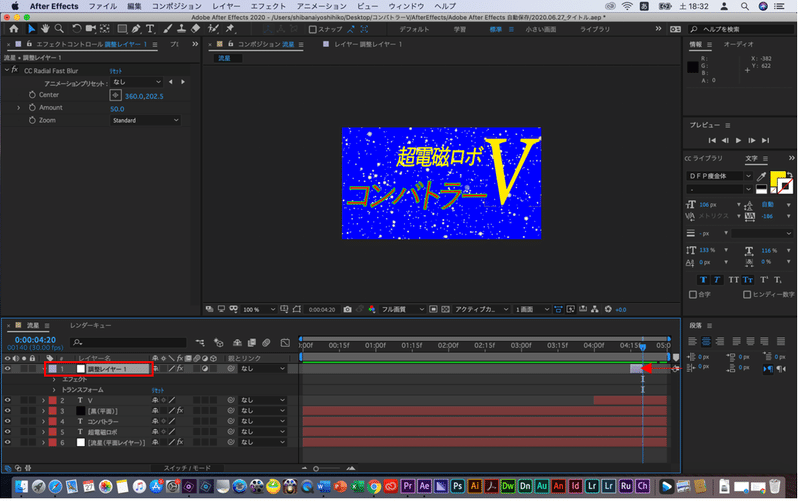This screenshot has height=501, width=800.
Task: Hide layer 5 超電磁ロボ eye icon
Action: coord(7,432)
